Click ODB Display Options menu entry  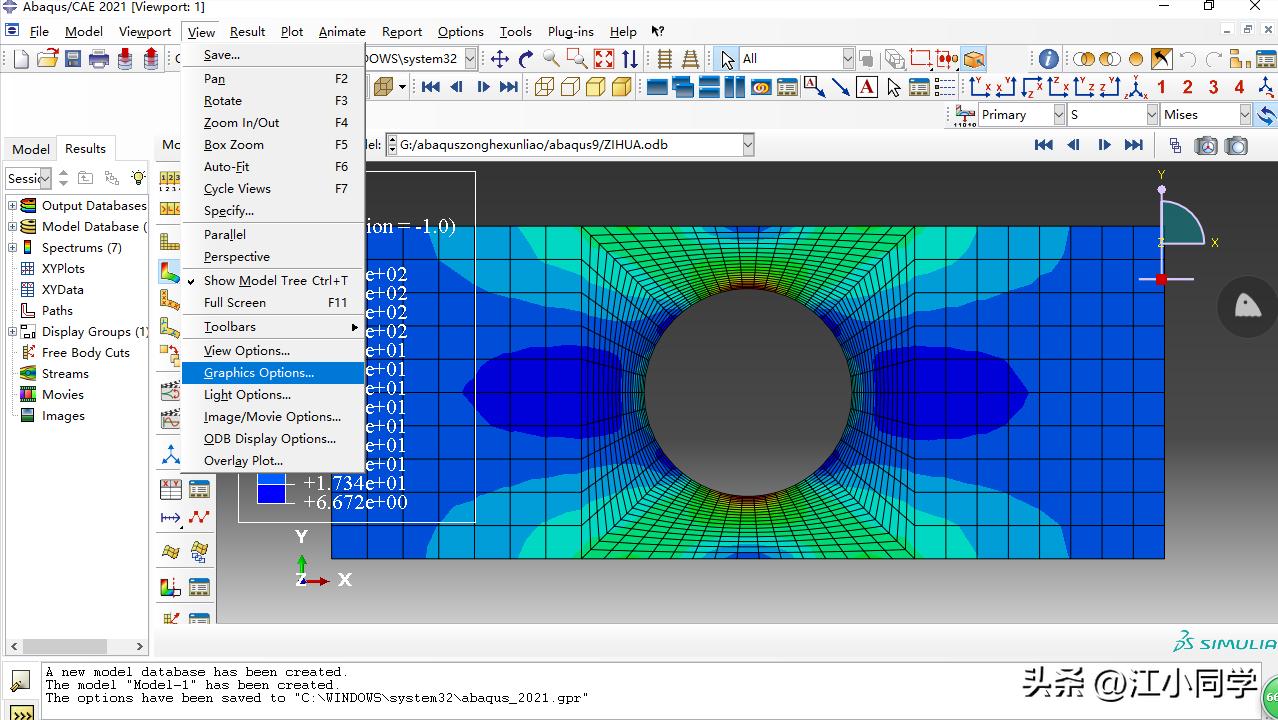270,439
